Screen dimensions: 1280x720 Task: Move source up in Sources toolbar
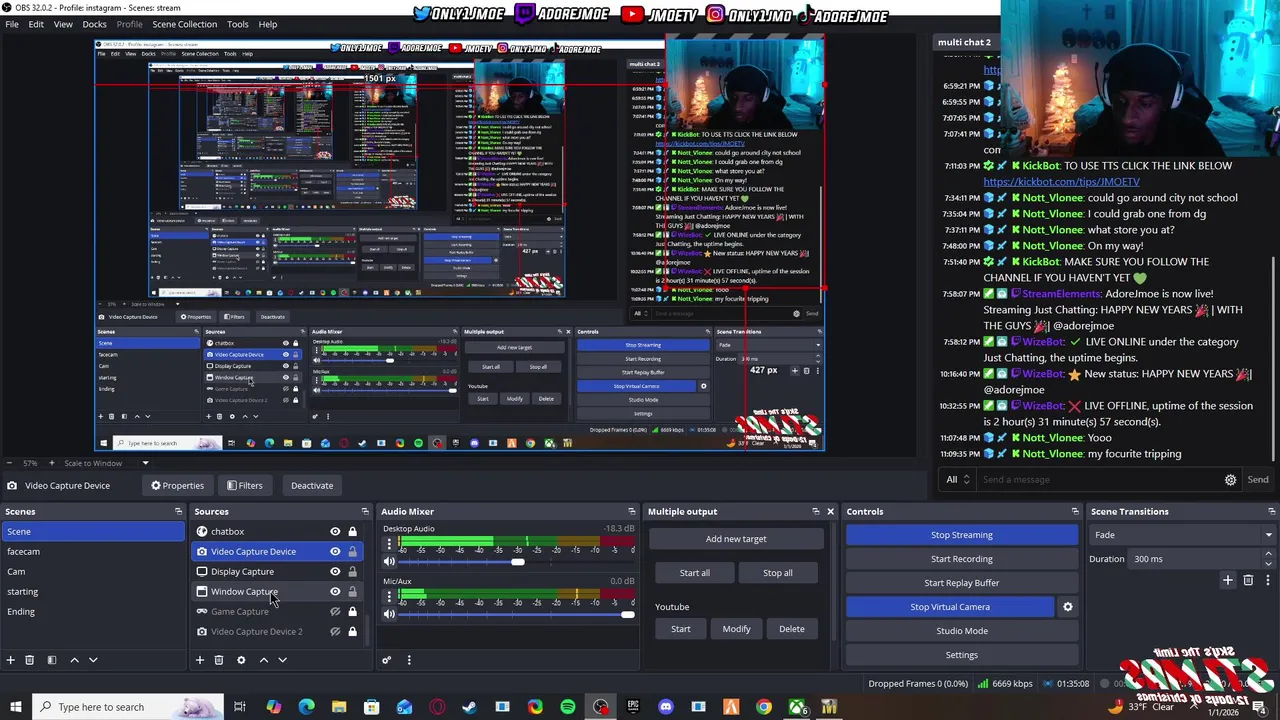tap(264, 660)
